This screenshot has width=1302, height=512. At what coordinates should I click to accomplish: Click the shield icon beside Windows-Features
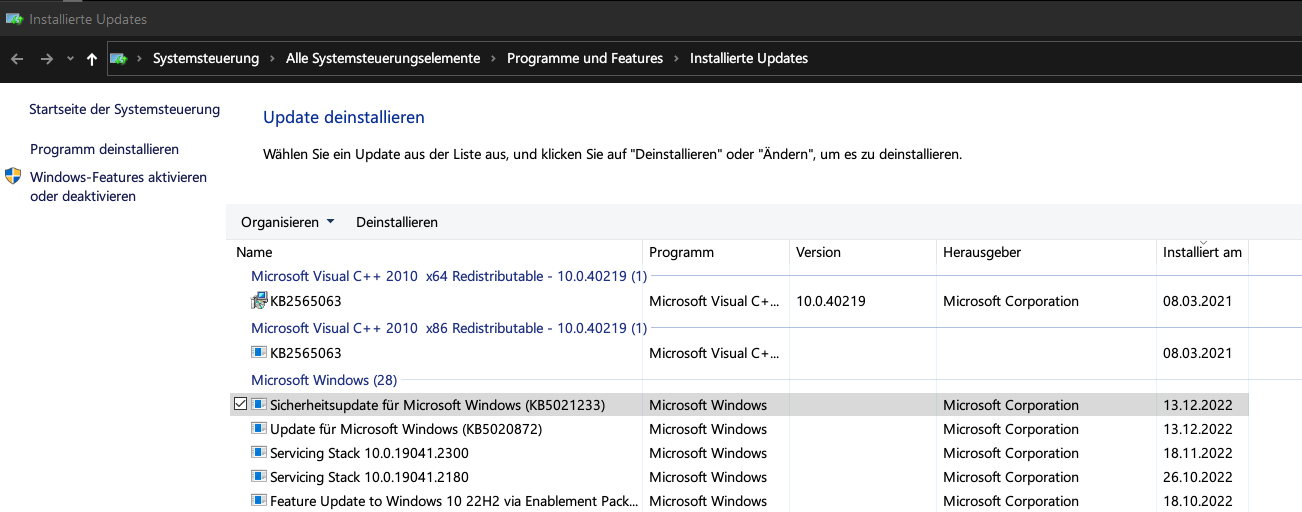pyautogui.click(x=13, y=177)
